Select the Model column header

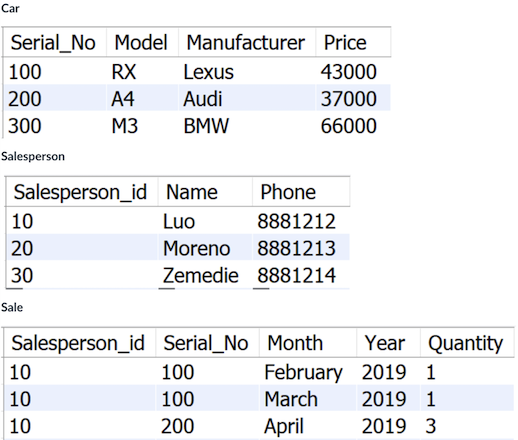(x=142, y=42)
